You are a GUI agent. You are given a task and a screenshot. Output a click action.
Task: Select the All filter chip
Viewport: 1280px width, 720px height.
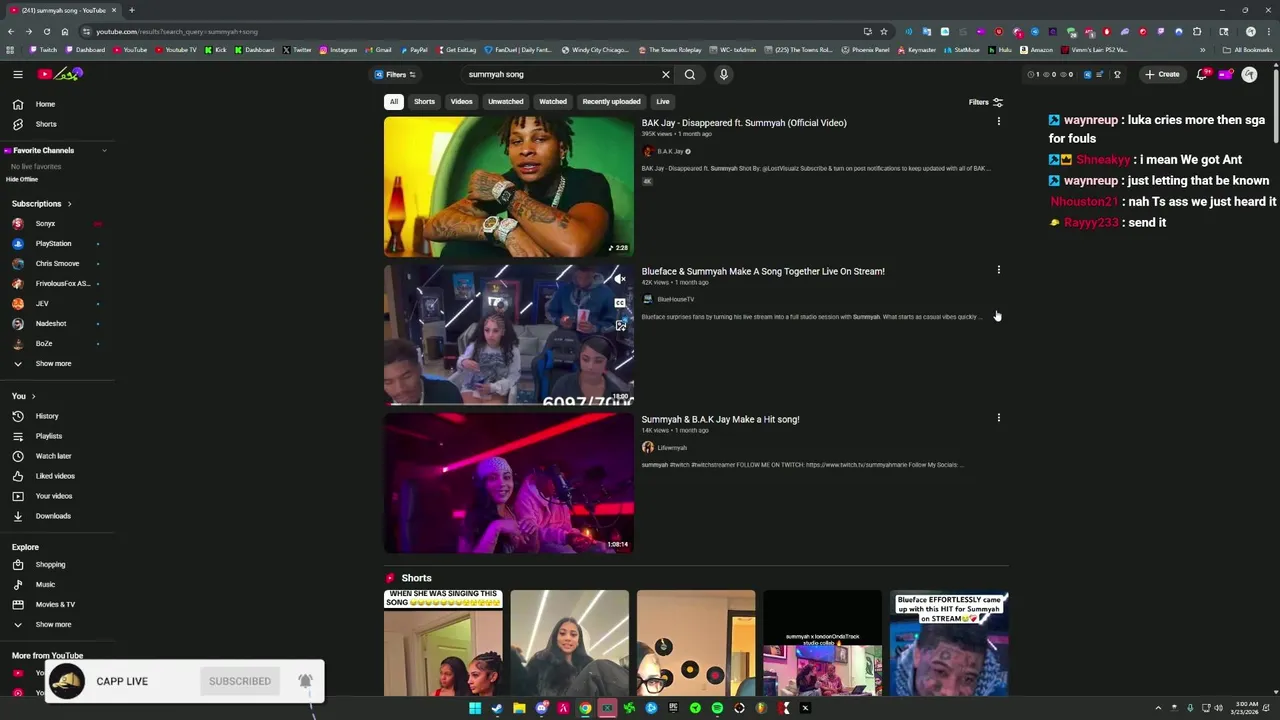[394, 101]
